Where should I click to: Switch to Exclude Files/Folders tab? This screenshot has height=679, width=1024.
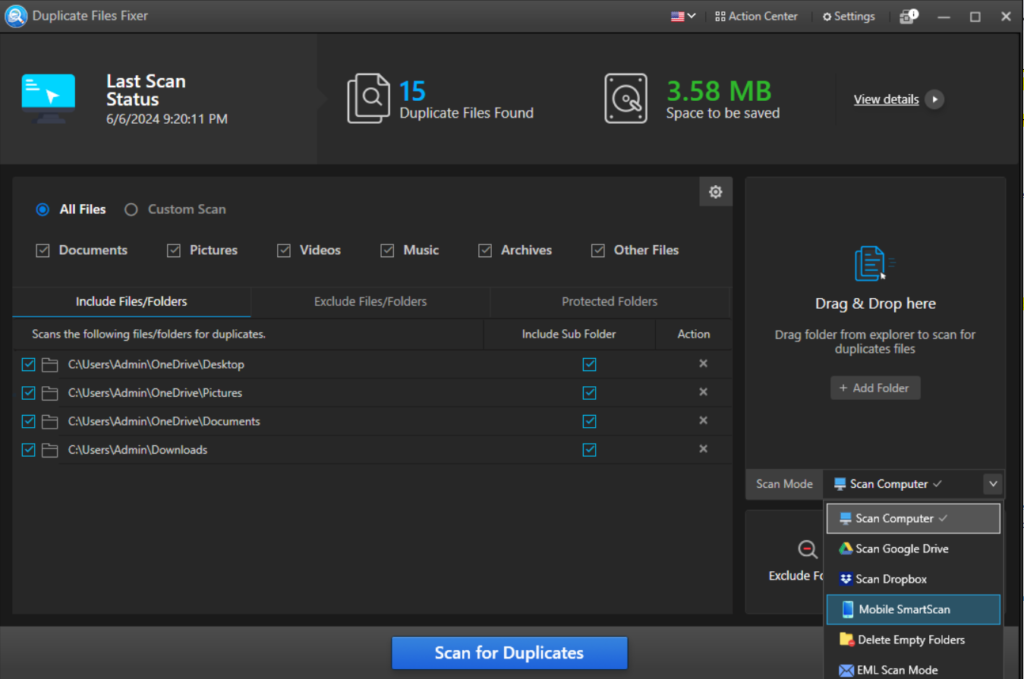370,302
